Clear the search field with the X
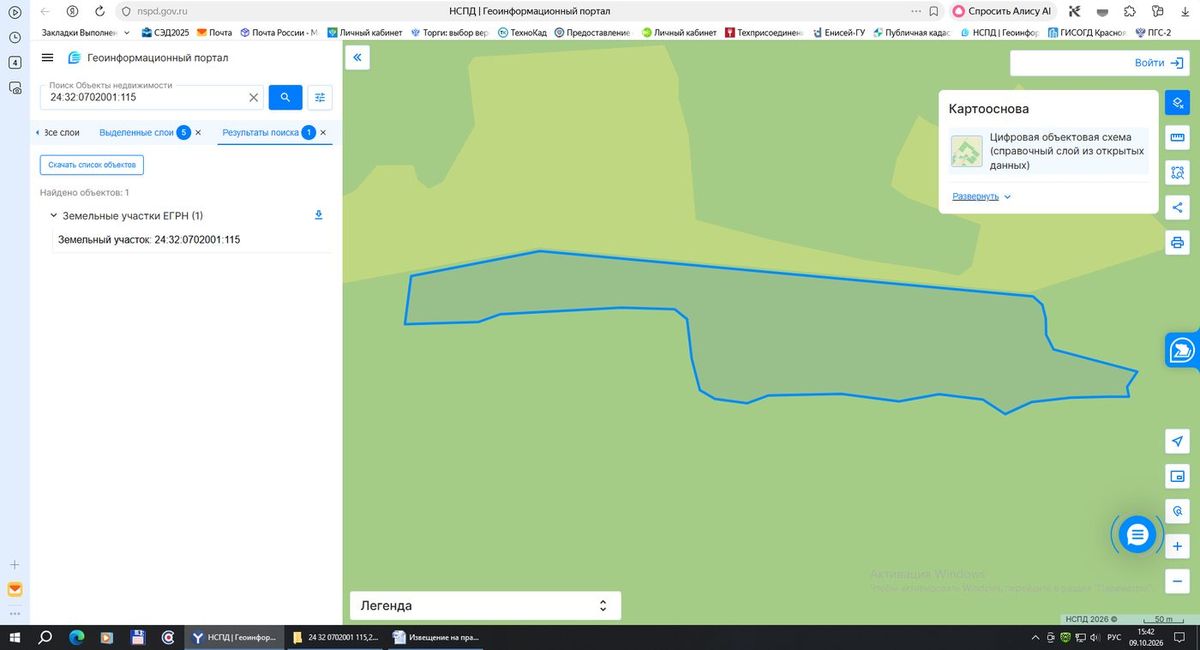This screenshot has width=1200, height=650. 253,98
